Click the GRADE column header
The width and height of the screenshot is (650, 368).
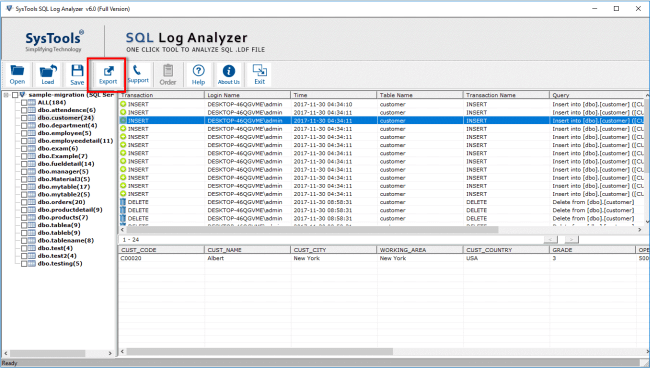pos(592,250)
